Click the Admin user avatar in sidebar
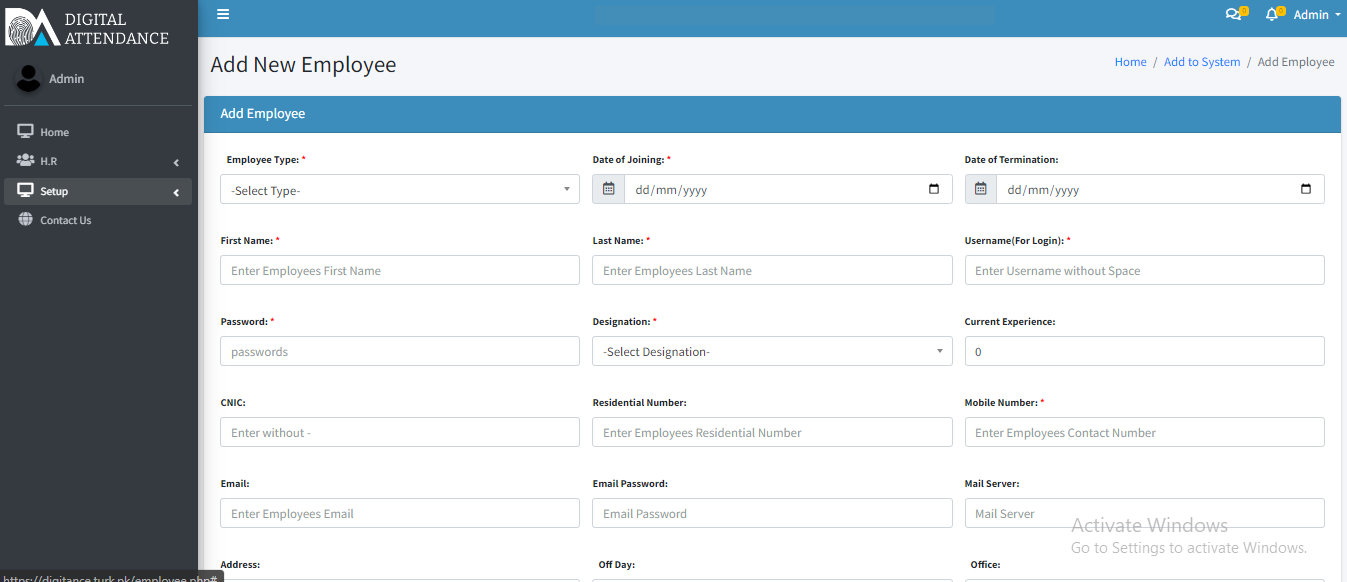Screen dimensions: 1347x582 (29, 79)
